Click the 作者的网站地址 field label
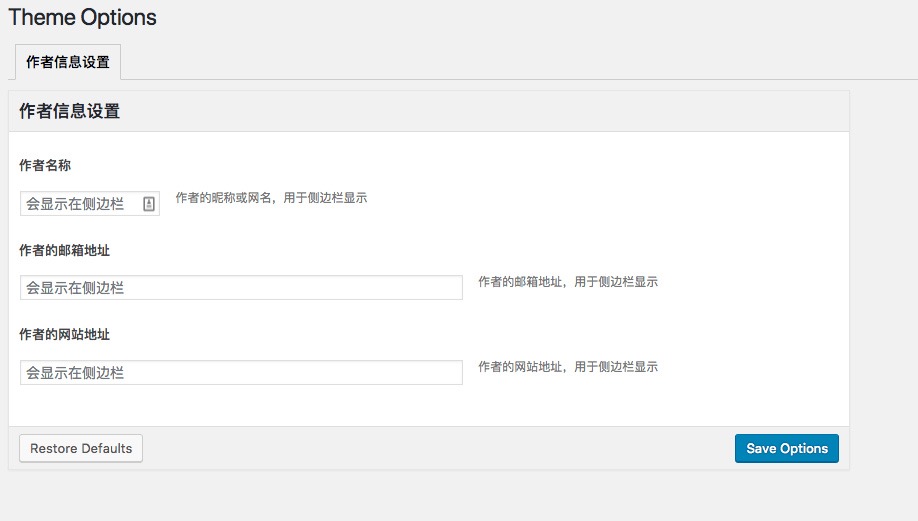This screenshot has width=918, height=521. click(x=64, y=334)
